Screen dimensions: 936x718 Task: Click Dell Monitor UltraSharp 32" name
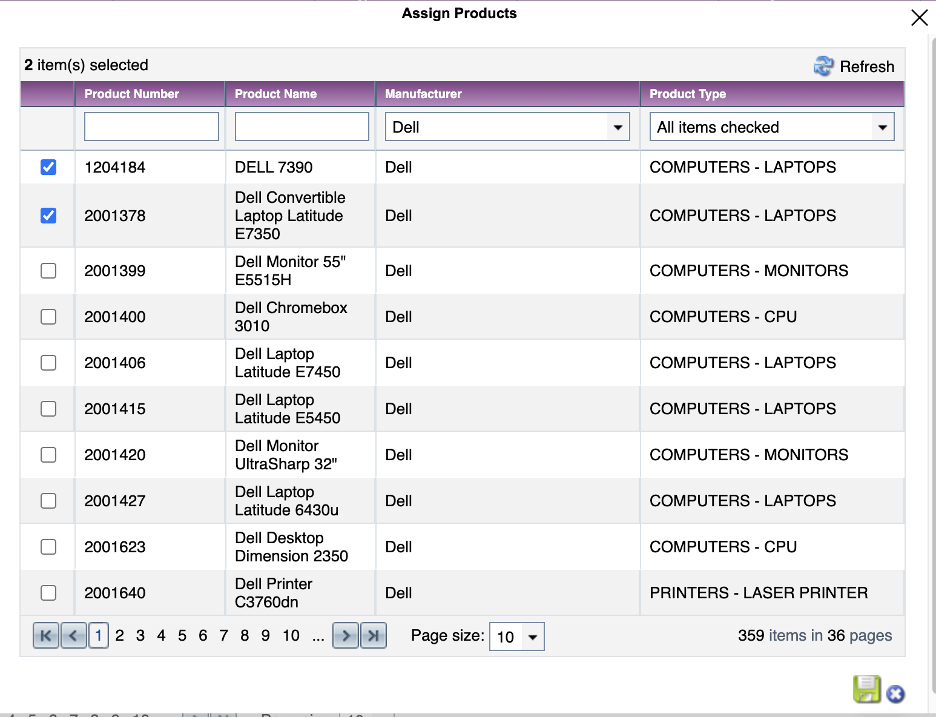point(286,455)
